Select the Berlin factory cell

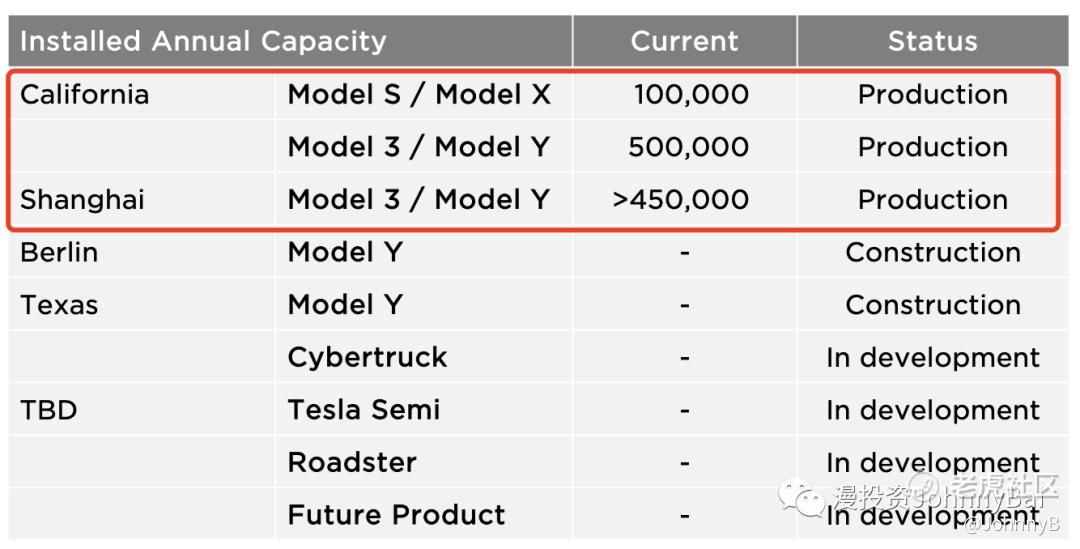point(59,252)
